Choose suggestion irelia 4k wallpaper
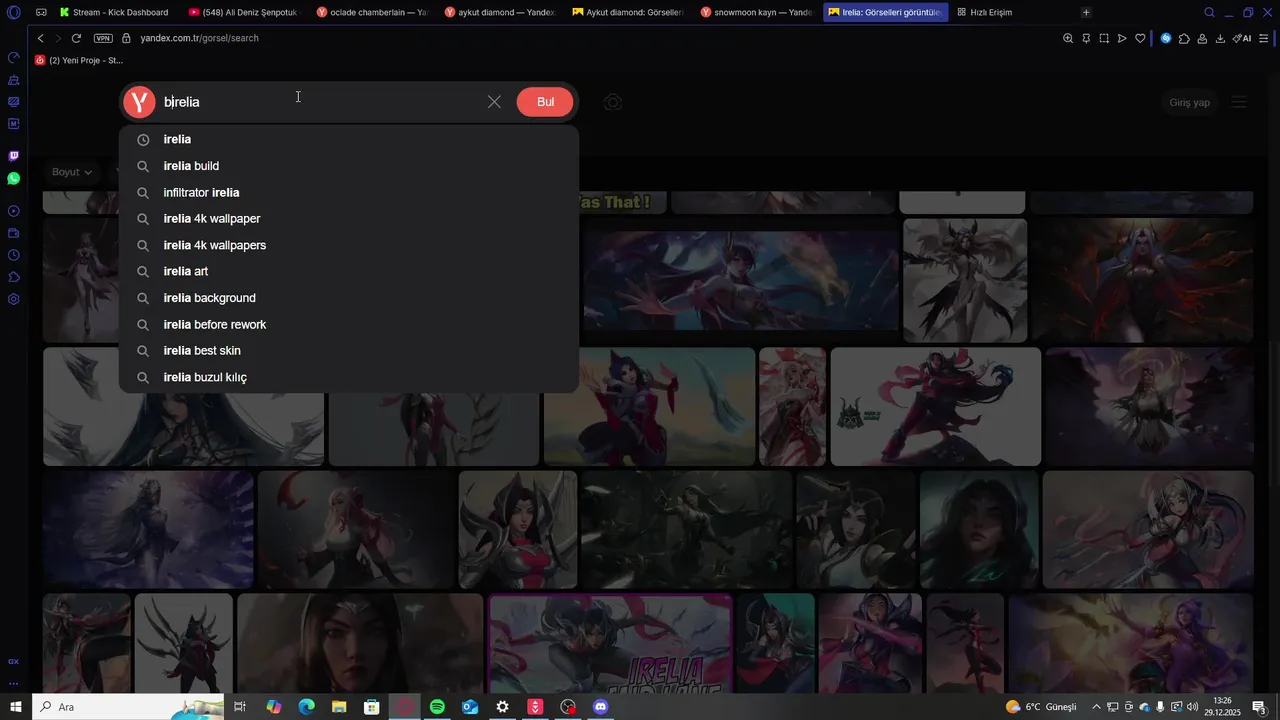 point(349,219)
